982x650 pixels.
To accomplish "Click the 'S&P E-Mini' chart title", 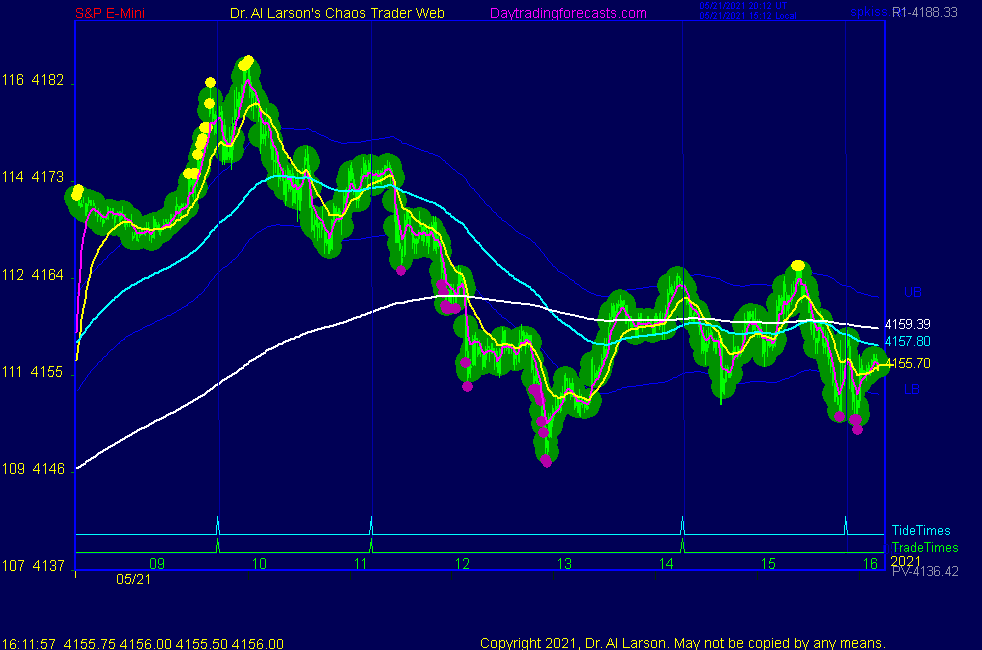I will click(110, 13).
